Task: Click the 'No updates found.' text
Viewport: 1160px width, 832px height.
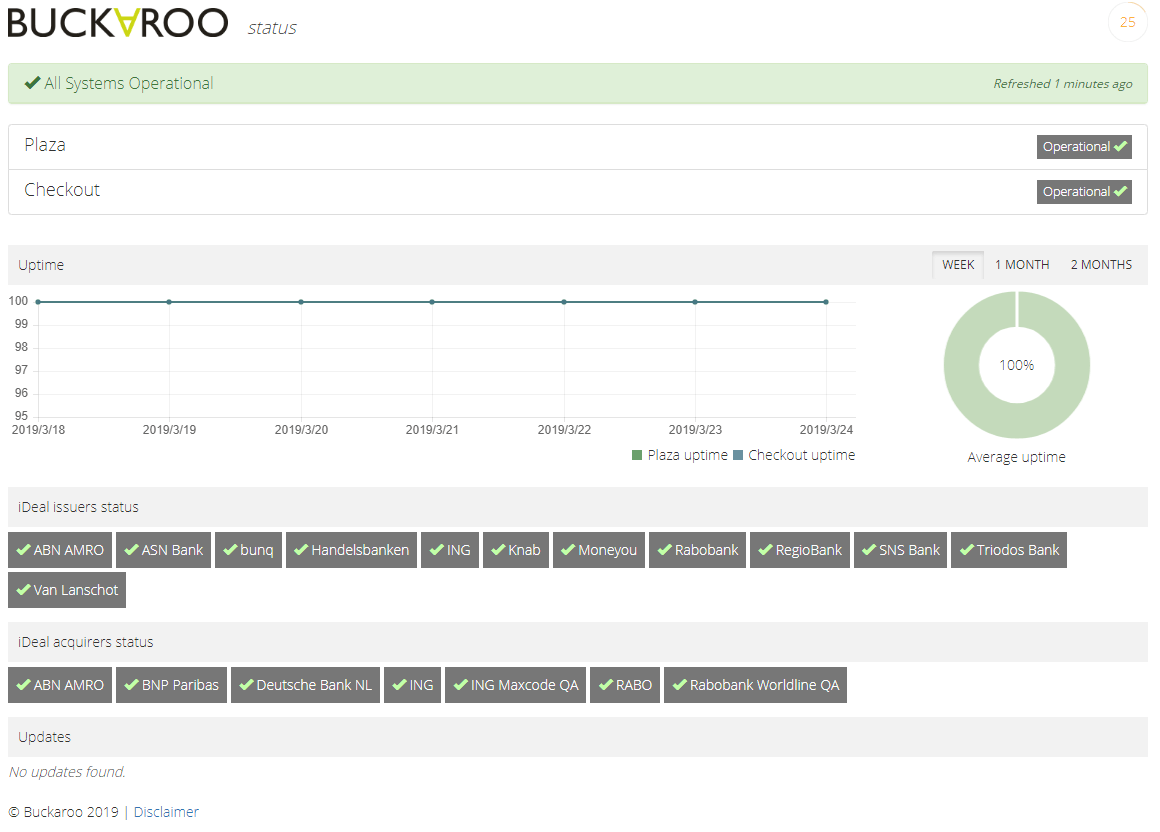Action: [x=67, y=772]
